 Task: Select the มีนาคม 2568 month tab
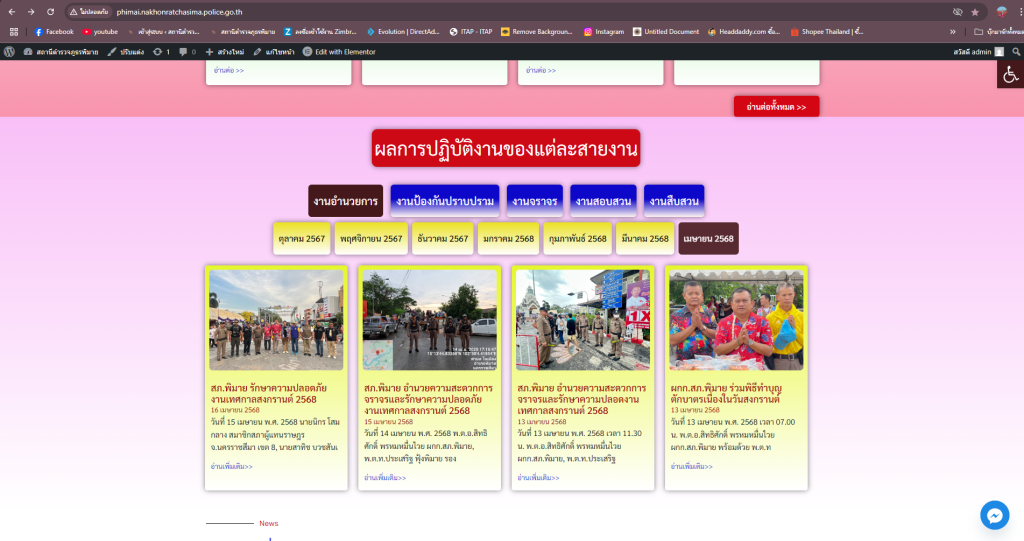click(645, 239)
